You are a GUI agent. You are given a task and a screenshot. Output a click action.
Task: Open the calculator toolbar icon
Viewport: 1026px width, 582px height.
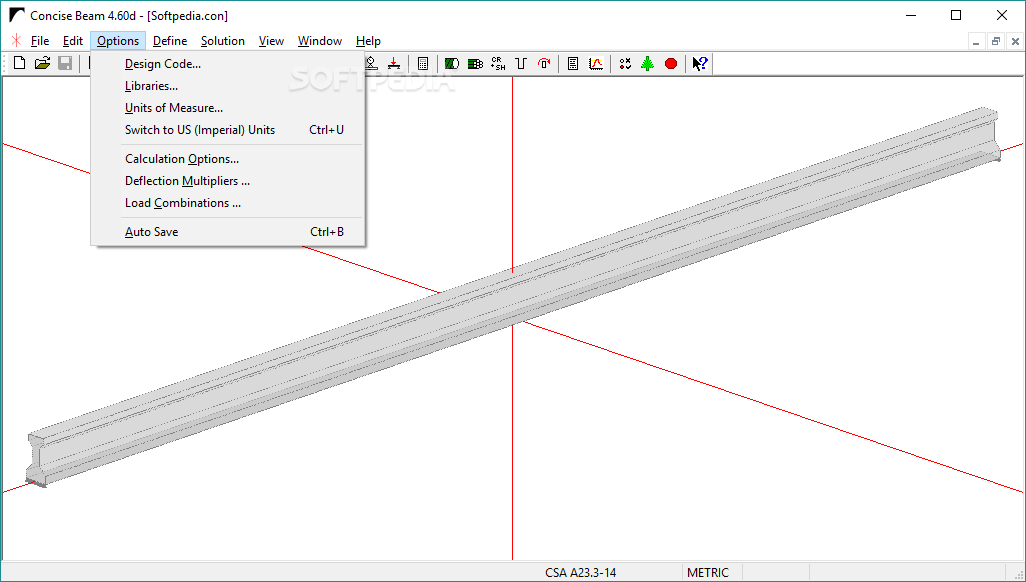pos(423,64)
